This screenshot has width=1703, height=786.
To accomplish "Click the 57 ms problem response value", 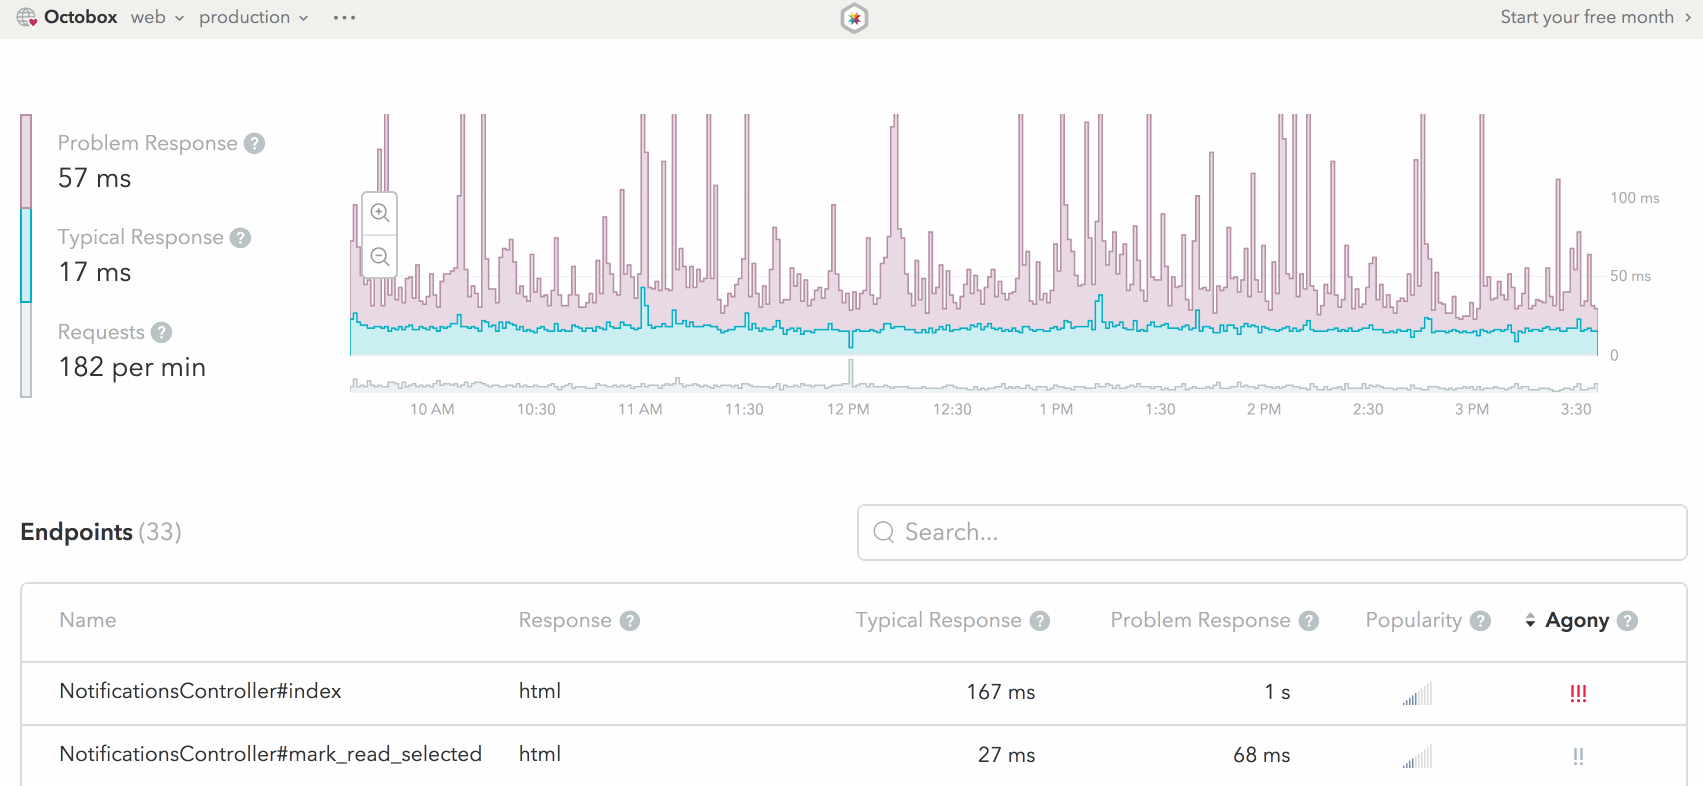I will [95, 178].
